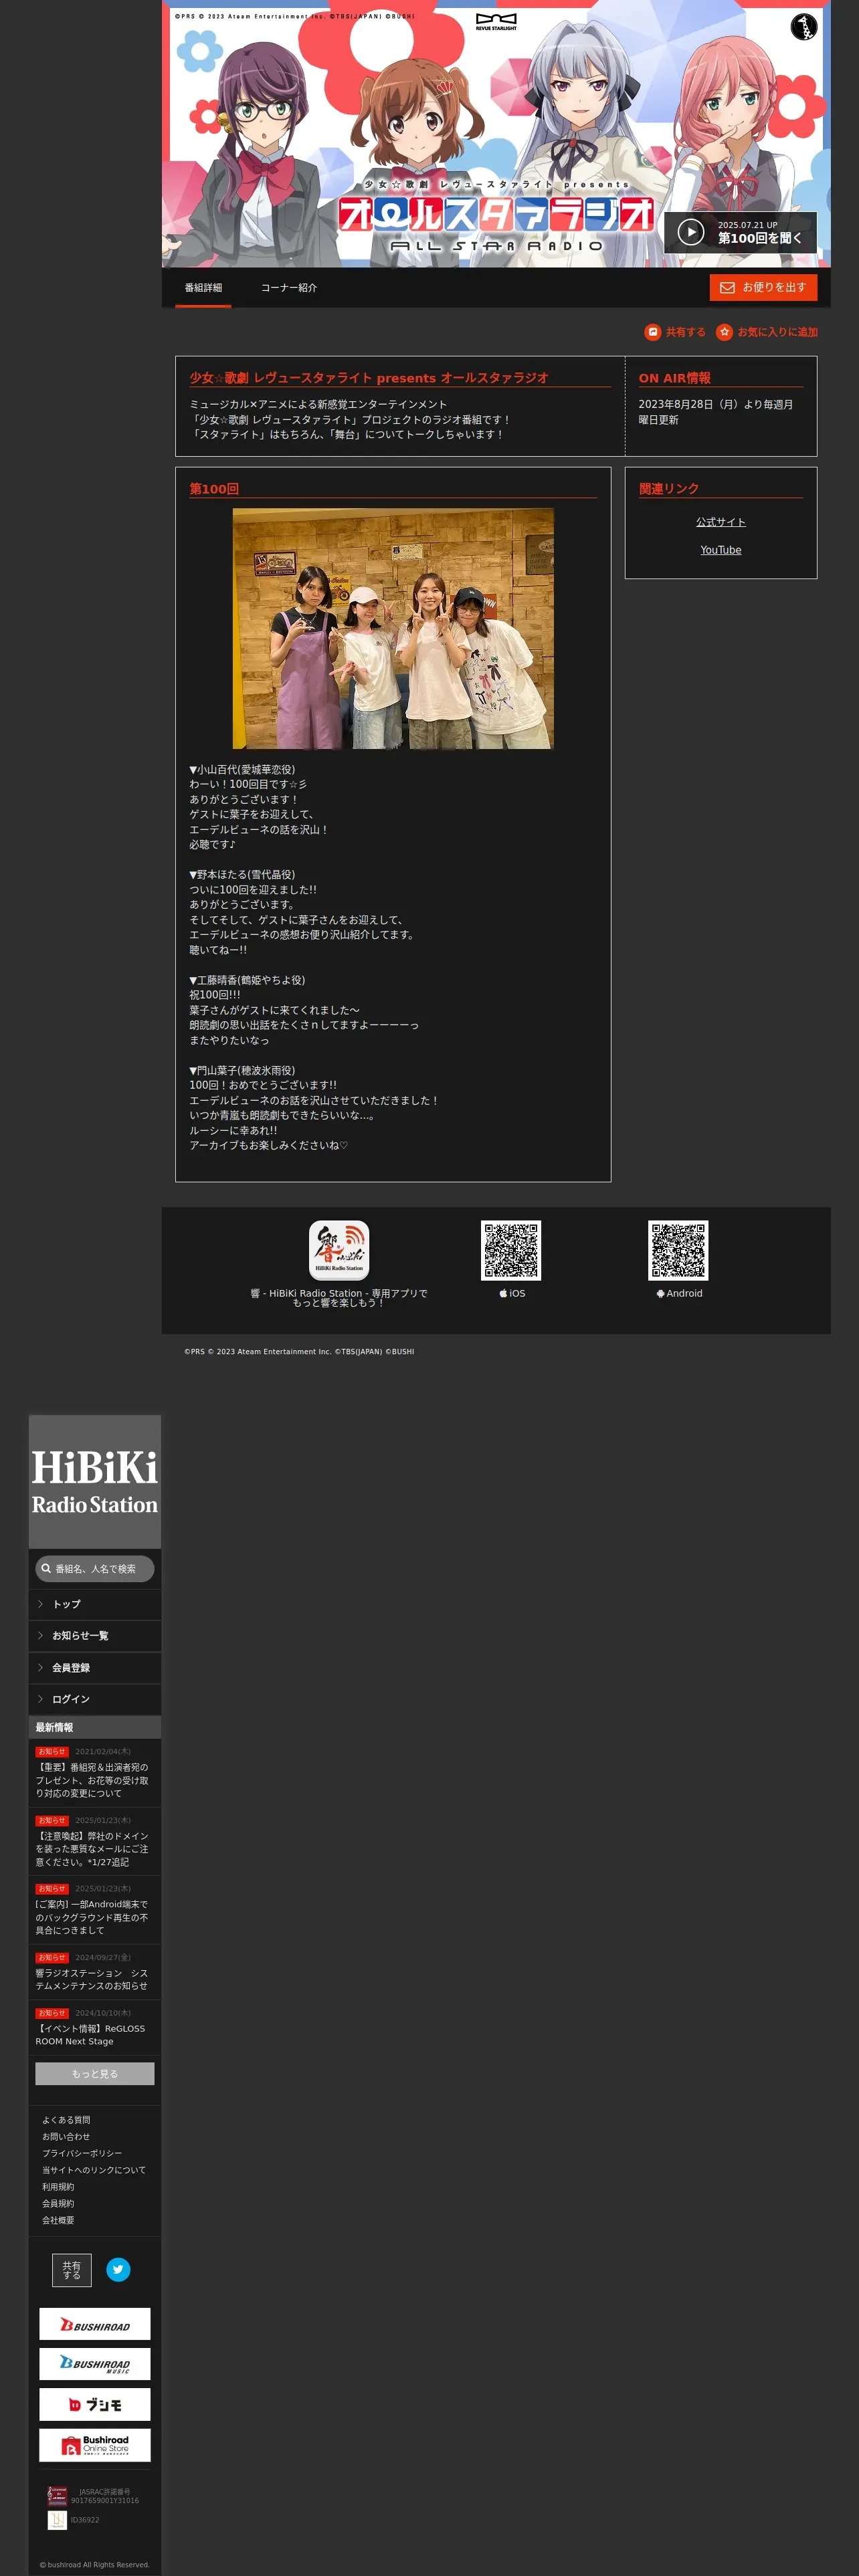The width and height of the screenshot is (859, 2576).
Task: Open the BUSHIROAD MUSIC banner logo
Action: (95, 2364)
